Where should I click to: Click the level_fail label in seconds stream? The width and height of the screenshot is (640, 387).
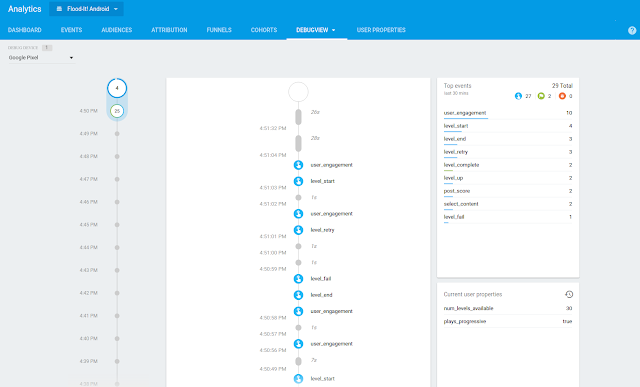coord(321,279)
